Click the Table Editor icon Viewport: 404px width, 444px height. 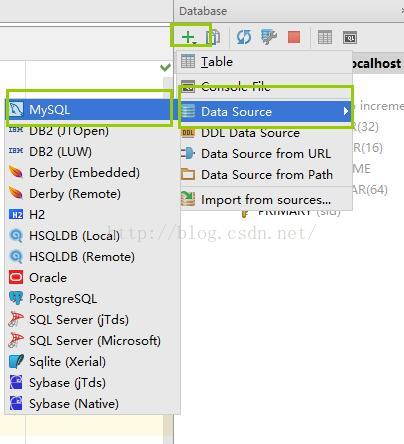point(325,37)
